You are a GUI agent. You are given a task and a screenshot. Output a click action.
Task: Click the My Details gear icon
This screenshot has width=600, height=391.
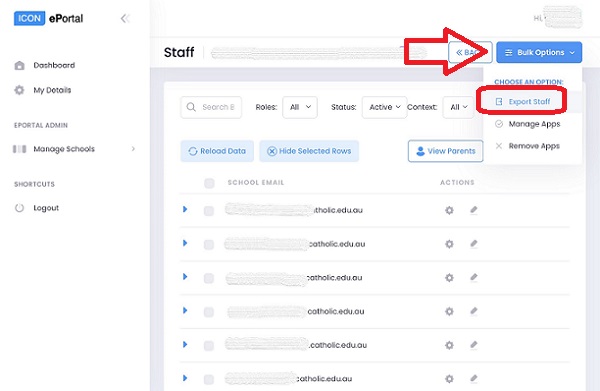(19, 90)
